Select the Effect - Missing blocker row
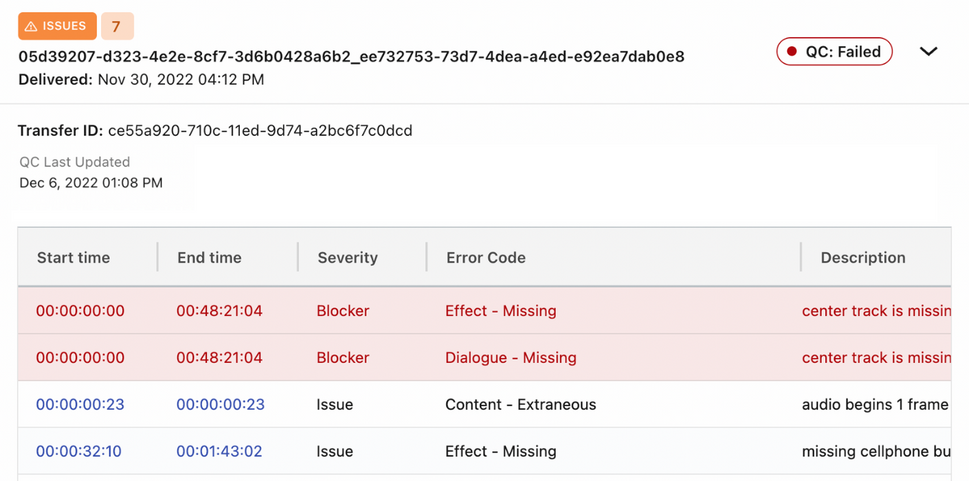 (484, 311)
